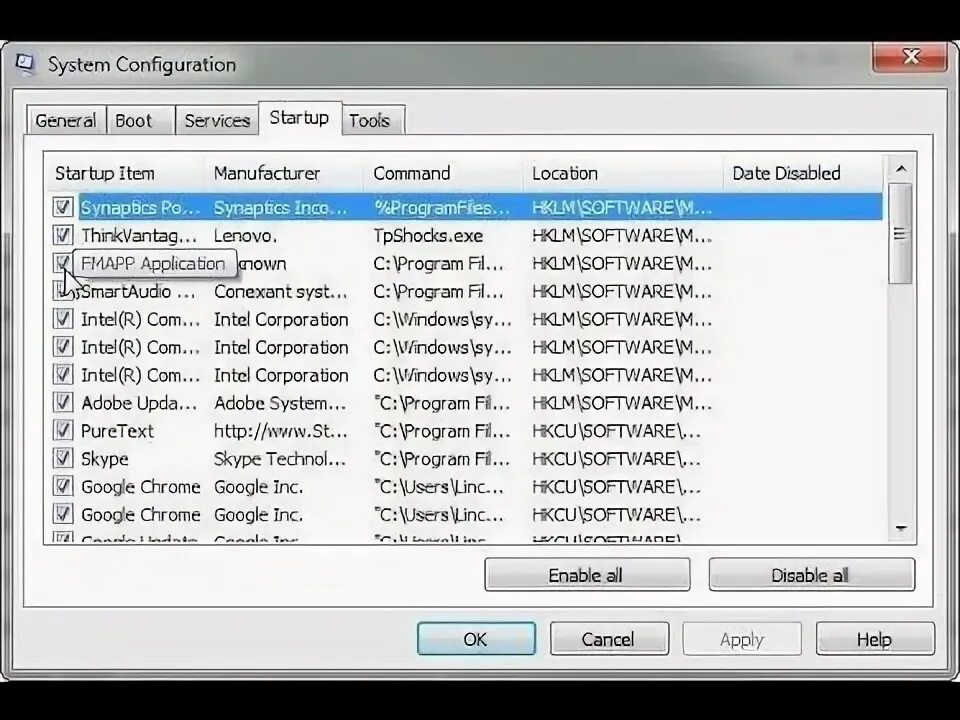Toggle the SmartAudio startup checkbox
The image size is (960, 720).
pos(62,291)
